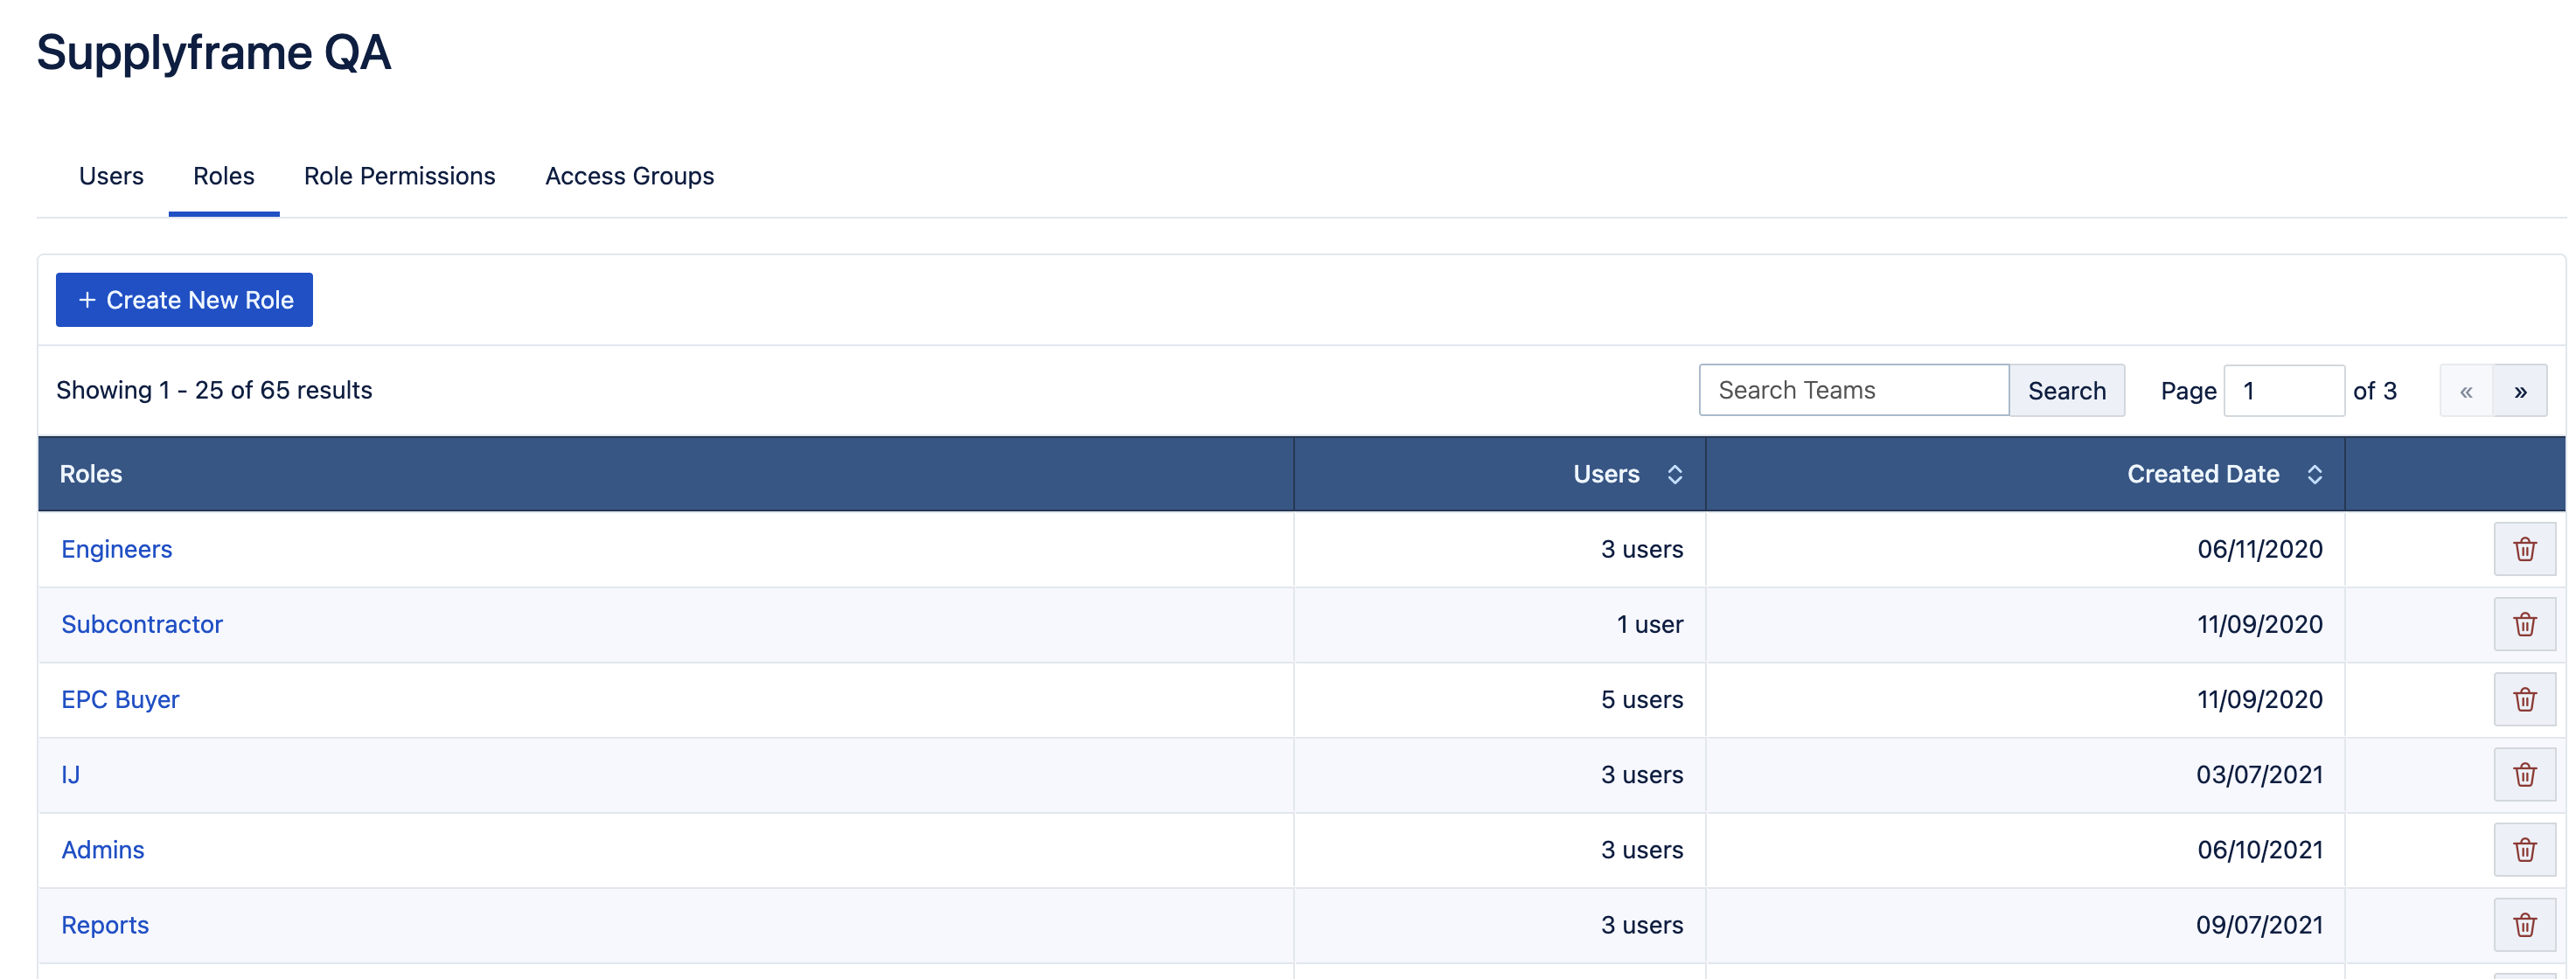The width and height of the screenshot is (2576, 979).
Task: Open the Subcontractor role link
Action: point(142,624)
